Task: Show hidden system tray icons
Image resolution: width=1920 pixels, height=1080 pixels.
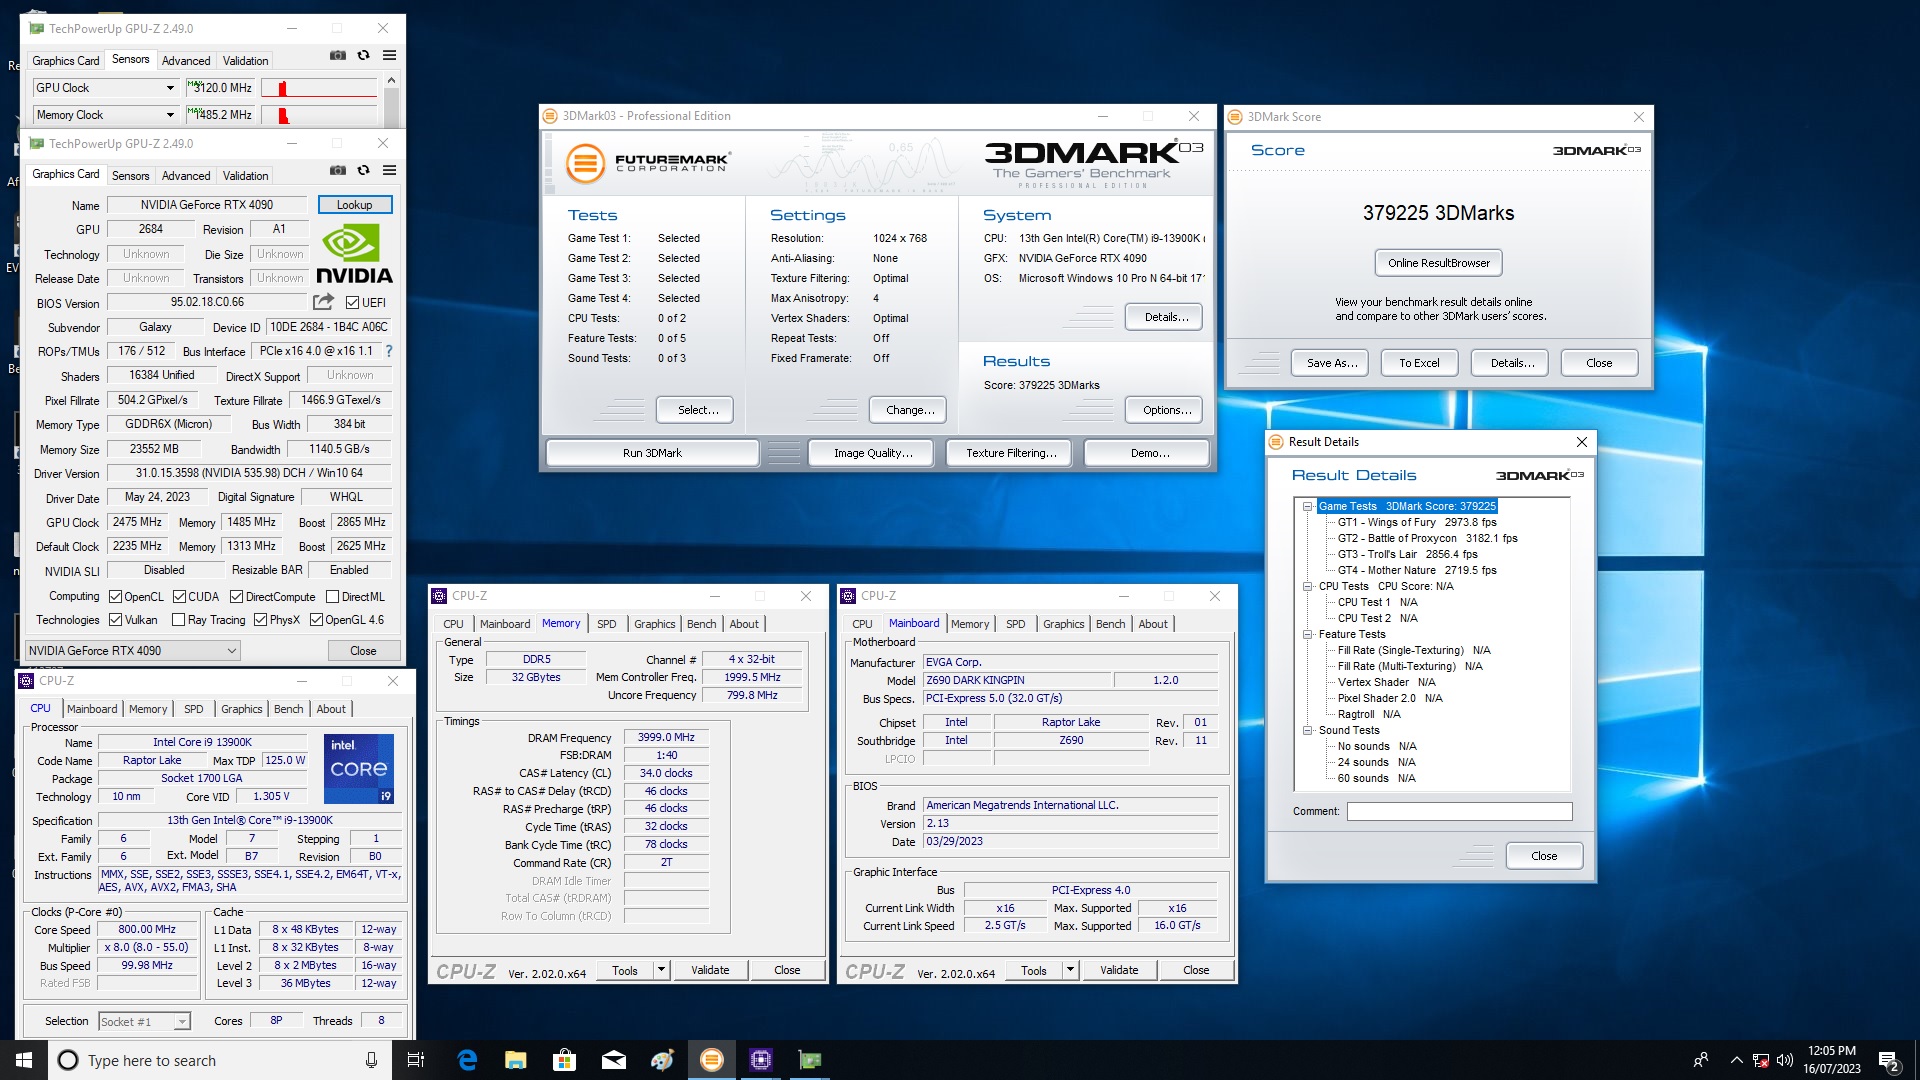Action: click(x=1736, y=1060)
